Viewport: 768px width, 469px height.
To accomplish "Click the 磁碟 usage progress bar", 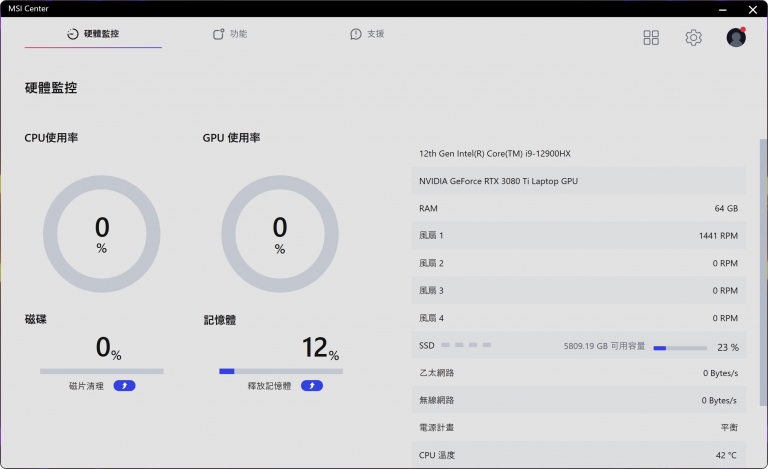I will [102, 372].
